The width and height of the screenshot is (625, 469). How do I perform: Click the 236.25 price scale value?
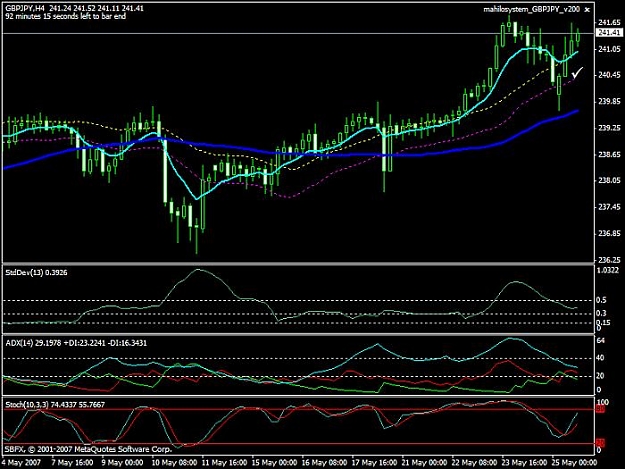pos(609,260)
